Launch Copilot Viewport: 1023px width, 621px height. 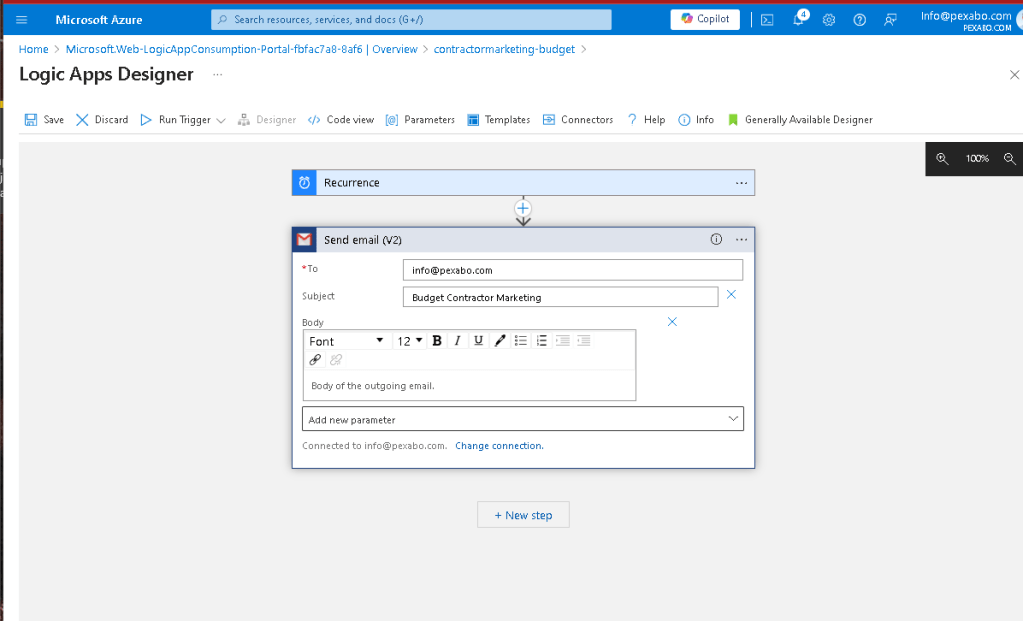click(705, 20)
